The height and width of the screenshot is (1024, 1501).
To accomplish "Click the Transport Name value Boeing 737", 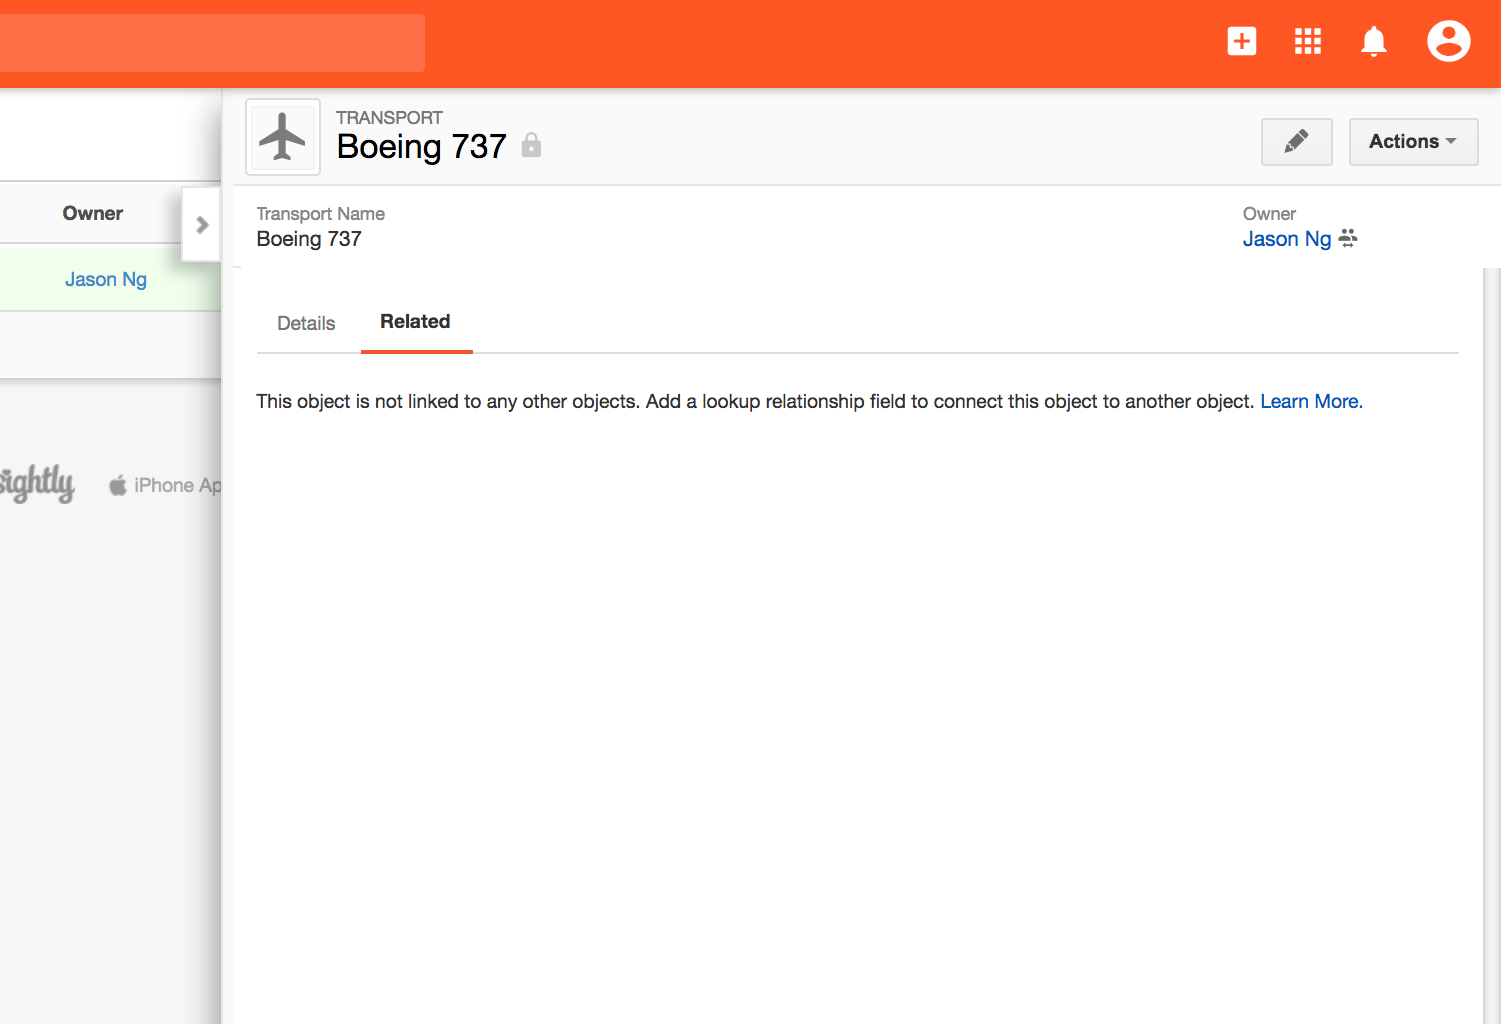I will point(309,239).
